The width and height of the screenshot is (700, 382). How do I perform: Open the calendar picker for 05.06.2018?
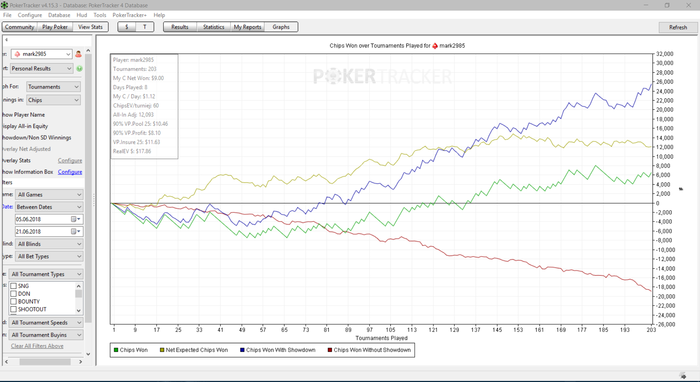coord(76,219)
